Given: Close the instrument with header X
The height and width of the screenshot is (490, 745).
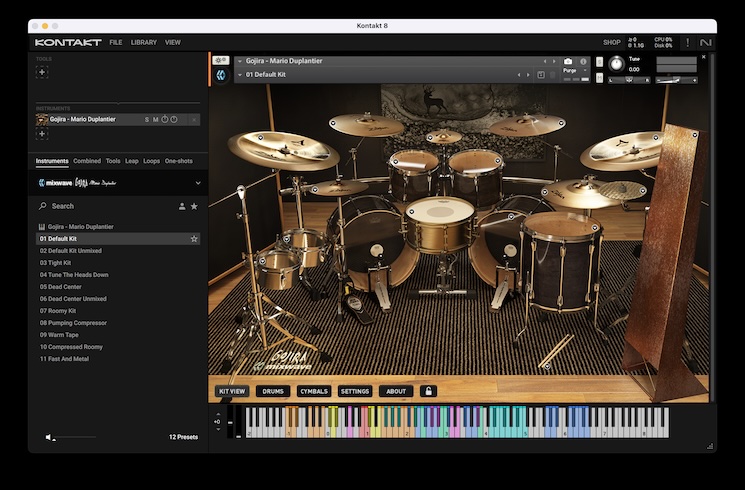Looking at the screenshot, I should tap(704, 57).
